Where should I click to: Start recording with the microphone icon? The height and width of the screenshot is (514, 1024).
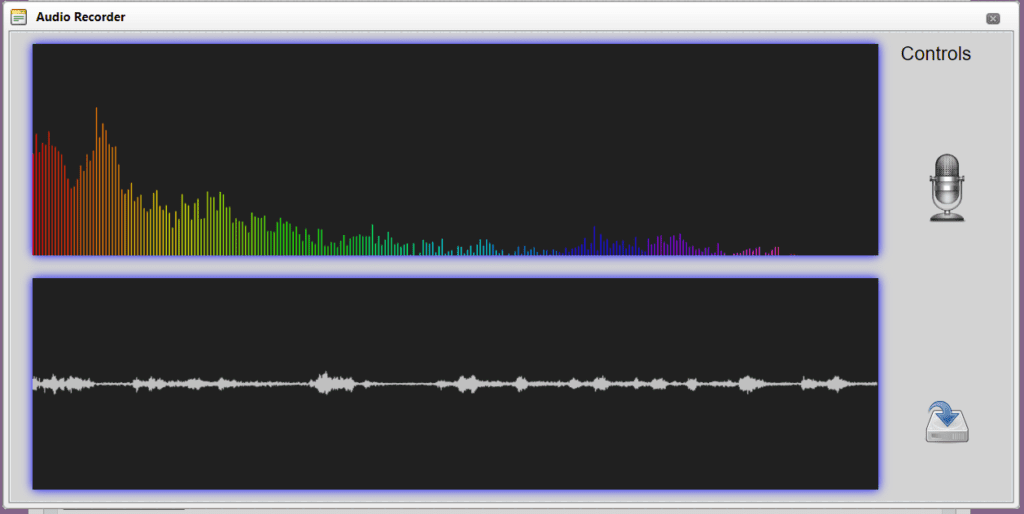pyautogui.click(x=947, y=188)
